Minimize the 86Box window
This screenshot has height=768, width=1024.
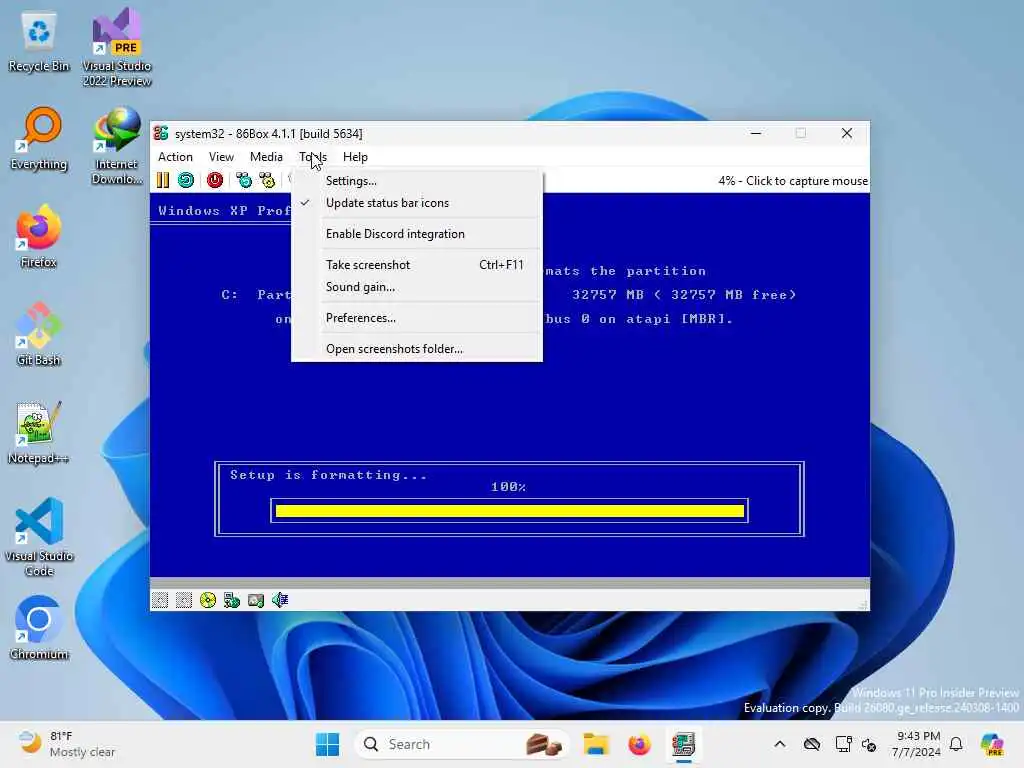point(756,133)
